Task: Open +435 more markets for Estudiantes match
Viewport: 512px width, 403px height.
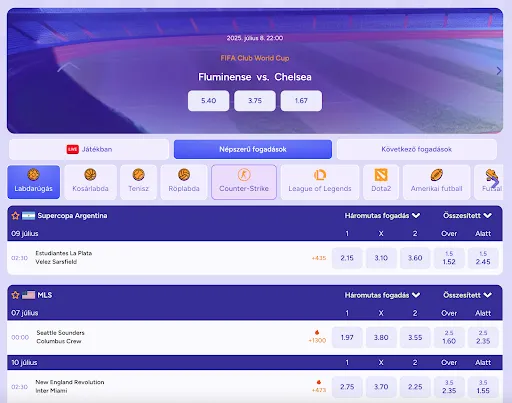Action: 319,258
